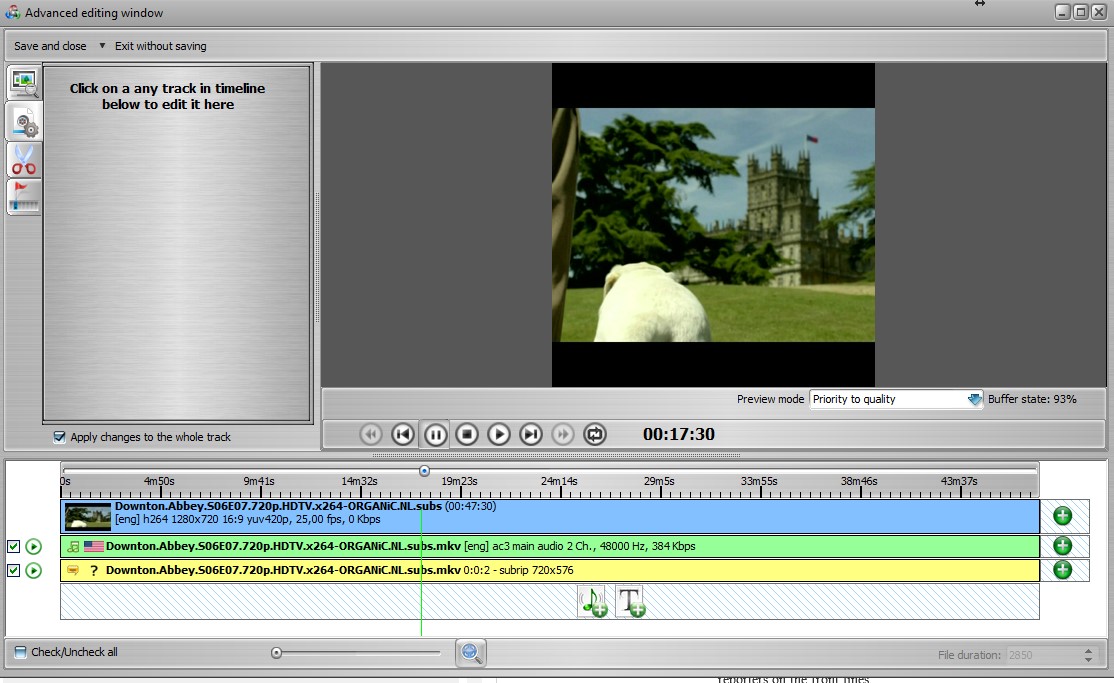Click the 00:17:30 time display
Viewport: 1114px width, 683px height.
coord(678,434)
